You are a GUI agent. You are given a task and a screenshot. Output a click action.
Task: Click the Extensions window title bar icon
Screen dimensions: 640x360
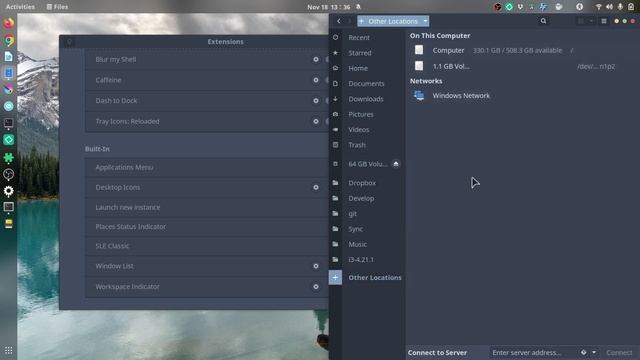[x=69, y=42]
